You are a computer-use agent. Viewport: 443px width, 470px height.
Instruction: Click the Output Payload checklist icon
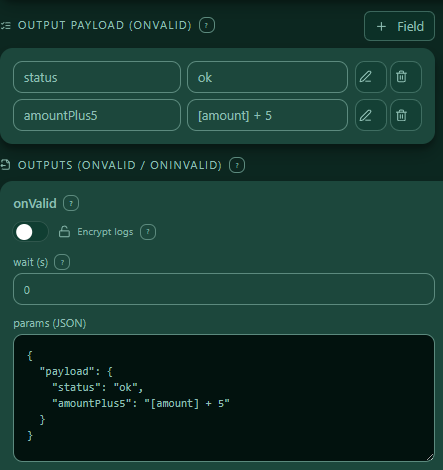point(6,25)
